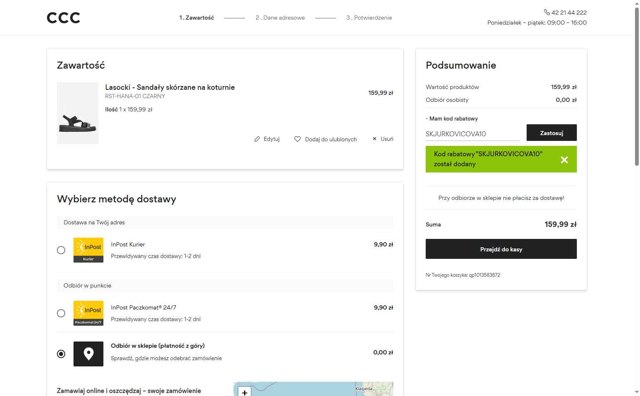Click Przy odbiorze w sklepie nie płacisz text

[501, 198]
